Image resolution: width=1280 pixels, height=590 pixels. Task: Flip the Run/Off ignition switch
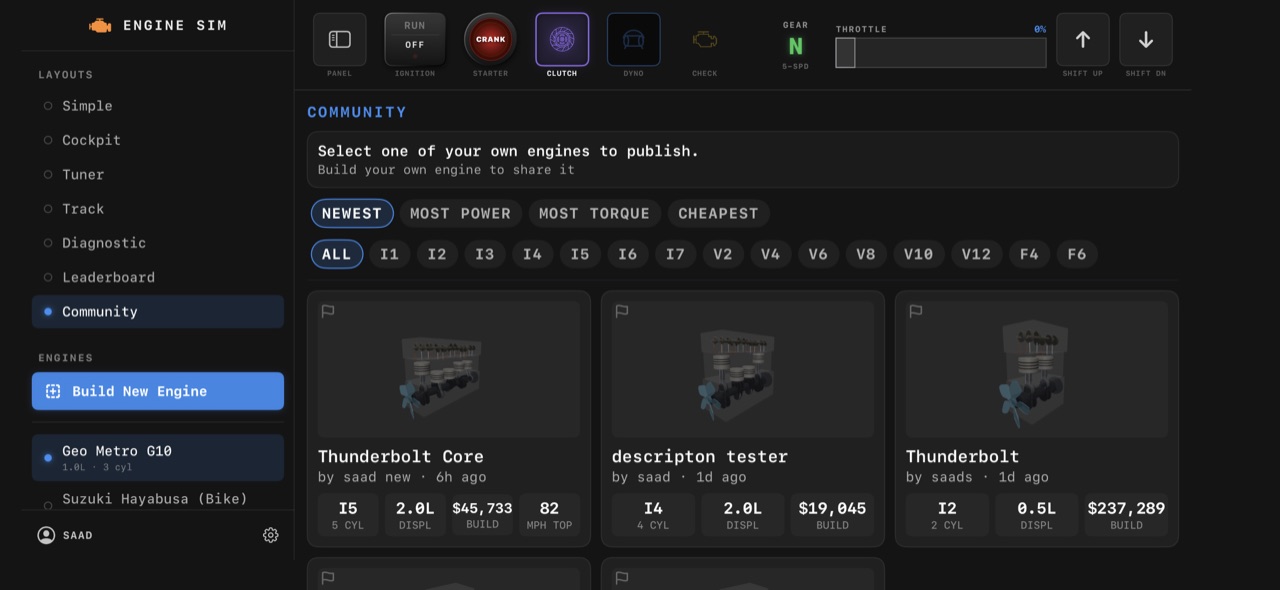[414, 39]
